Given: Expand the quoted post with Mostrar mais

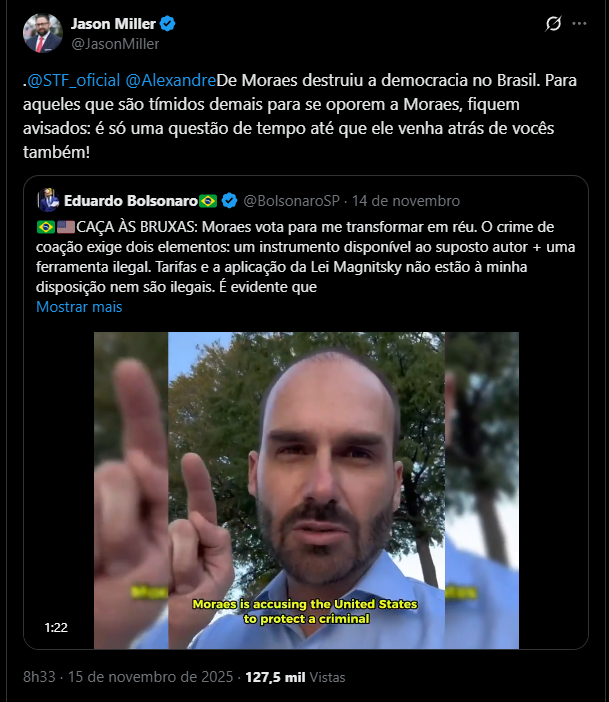Looking at the screenshot, I should point(79,307).
